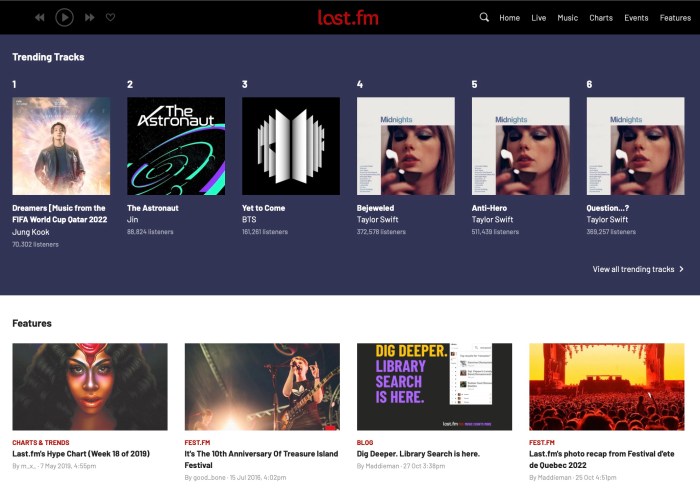Click Maddieman byline under Dig Deeper article
The width and height of the screenshot is (700, 493).
tap(382, 466)
